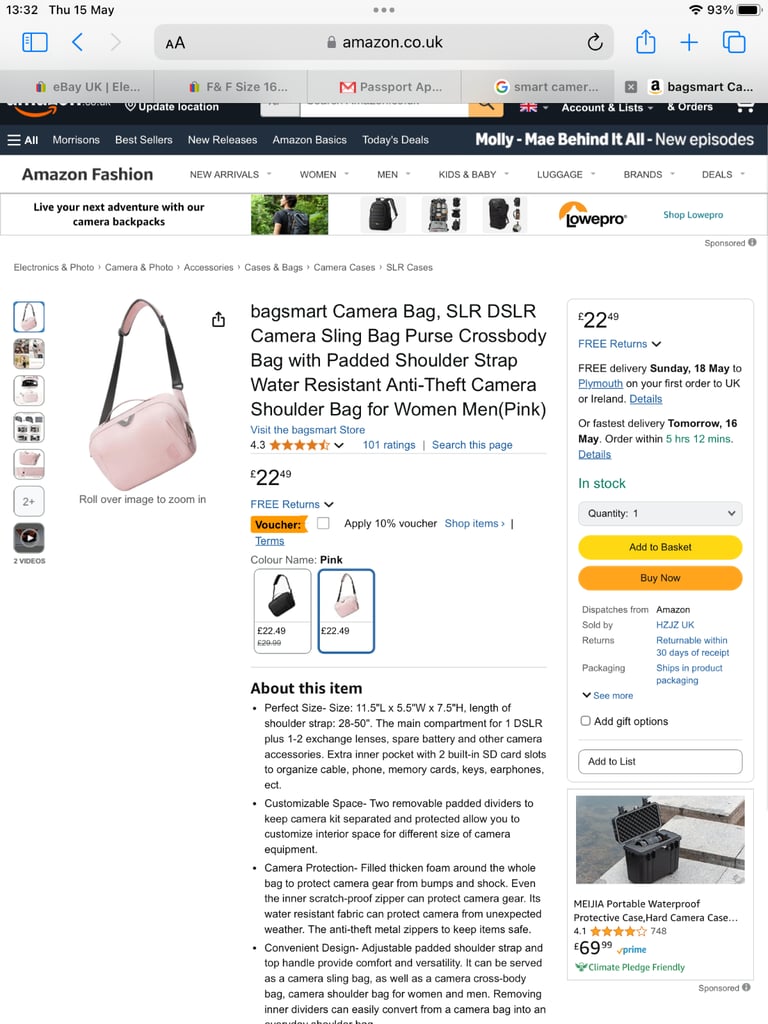
Task: Visit the bagsmart Store link
Action: coord(308,430)
